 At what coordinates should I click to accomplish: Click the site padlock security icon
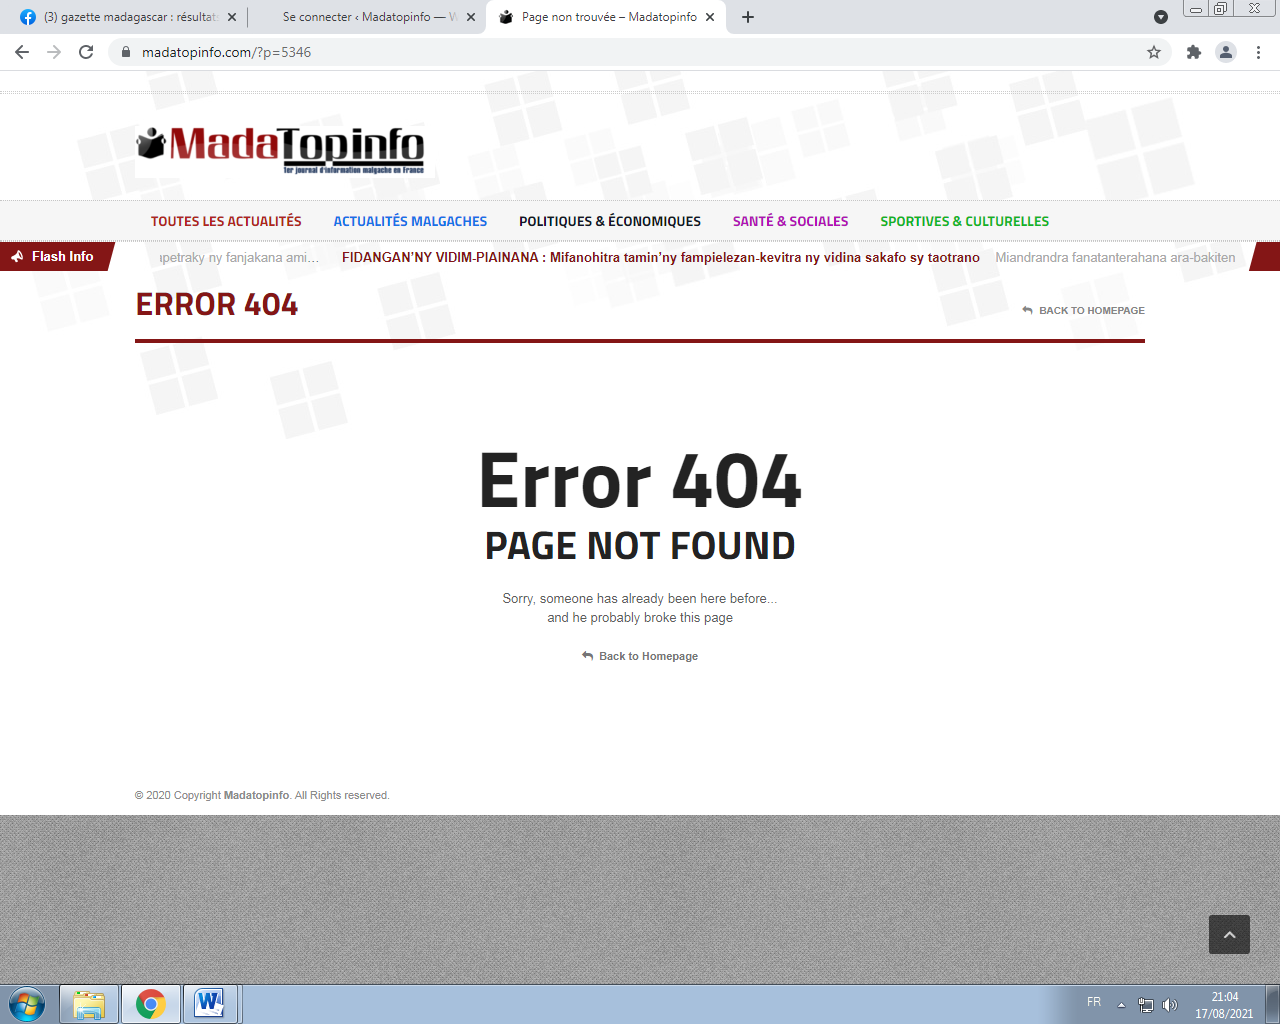click(126, 52)
